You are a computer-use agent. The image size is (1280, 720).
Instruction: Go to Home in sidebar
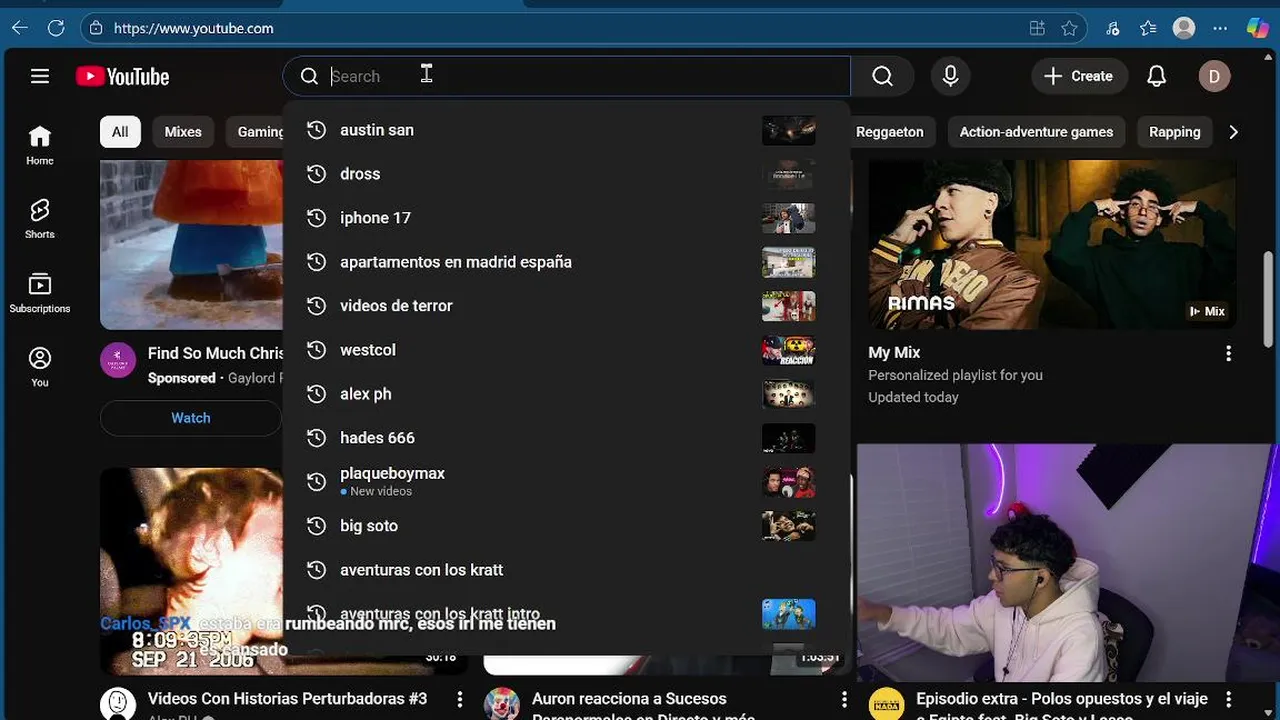(40, 146)
